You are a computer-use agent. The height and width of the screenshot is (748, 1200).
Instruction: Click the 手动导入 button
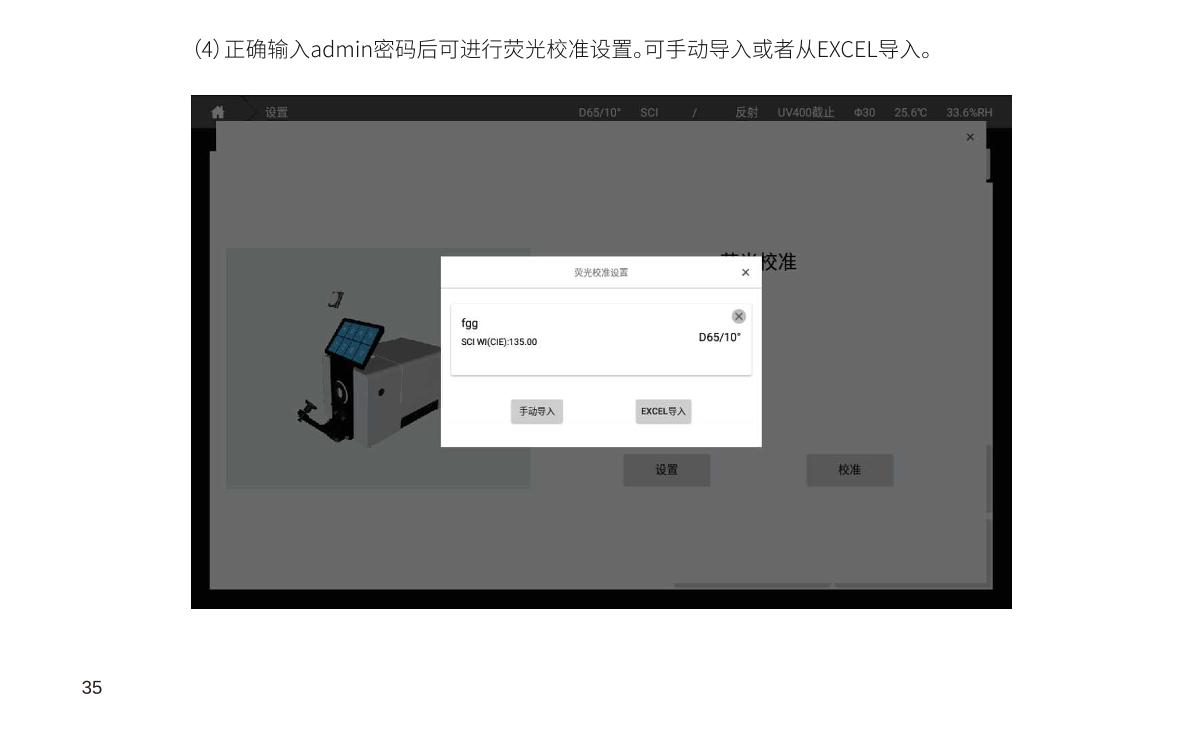point(537,412)
